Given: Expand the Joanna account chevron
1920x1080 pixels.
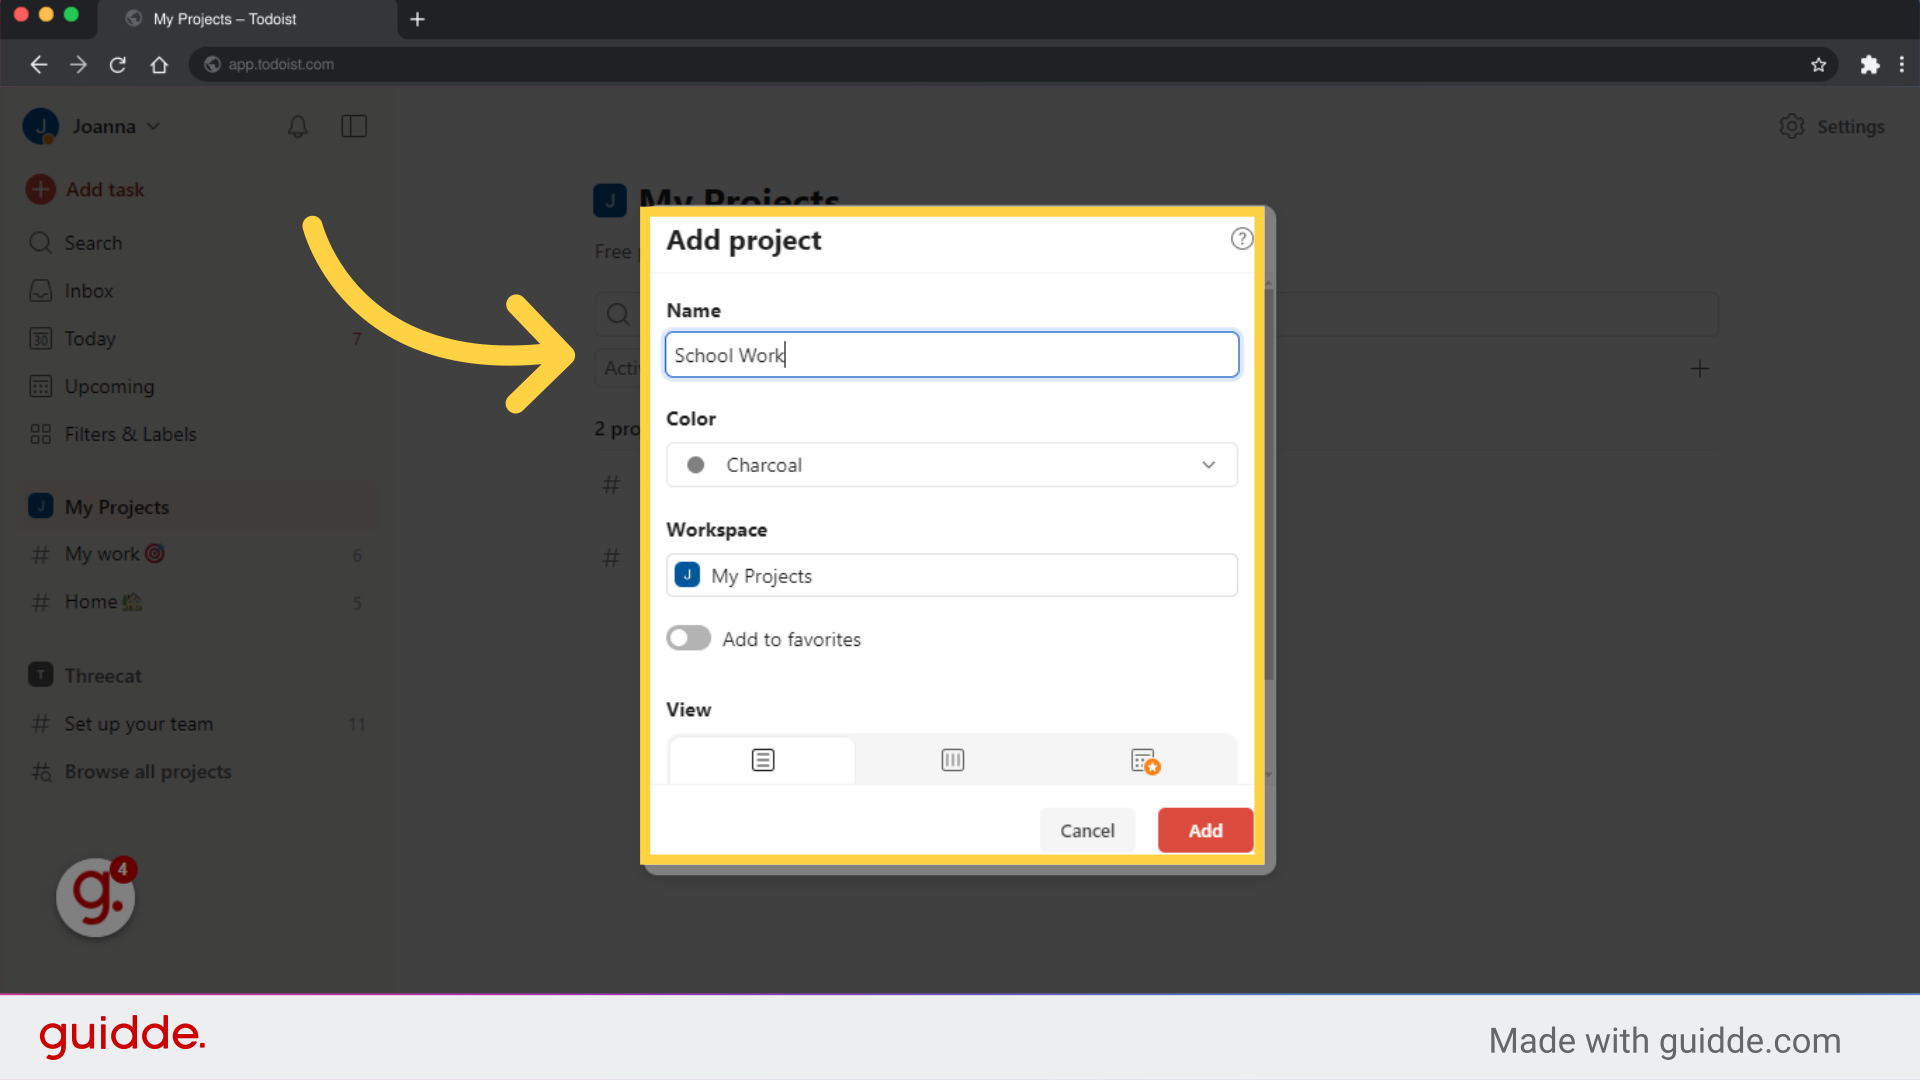Looking at the screenshot, I should [x=153, y=126].
